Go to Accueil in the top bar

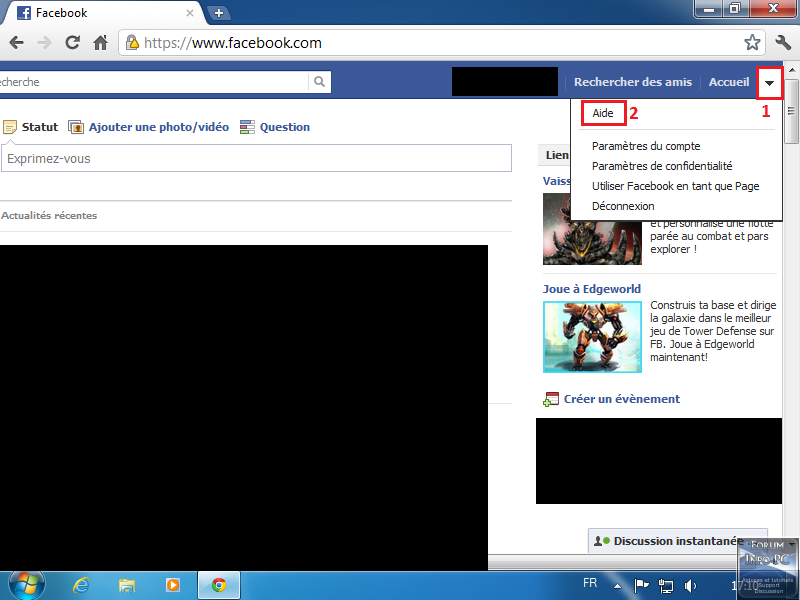click(x=729, y=82)
